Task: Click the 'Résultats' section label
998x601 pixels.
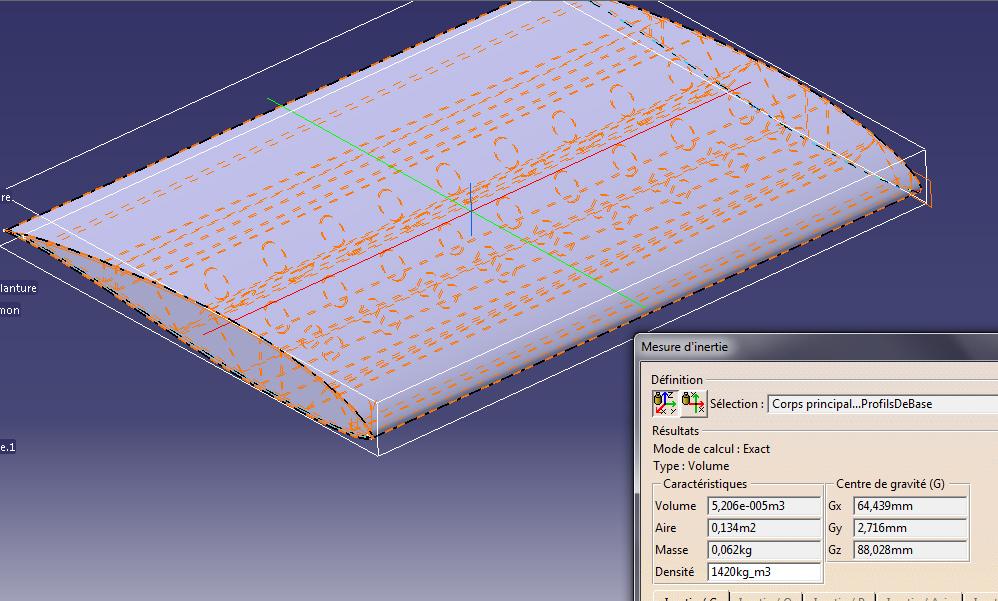Action: click(x=675, y=431)
